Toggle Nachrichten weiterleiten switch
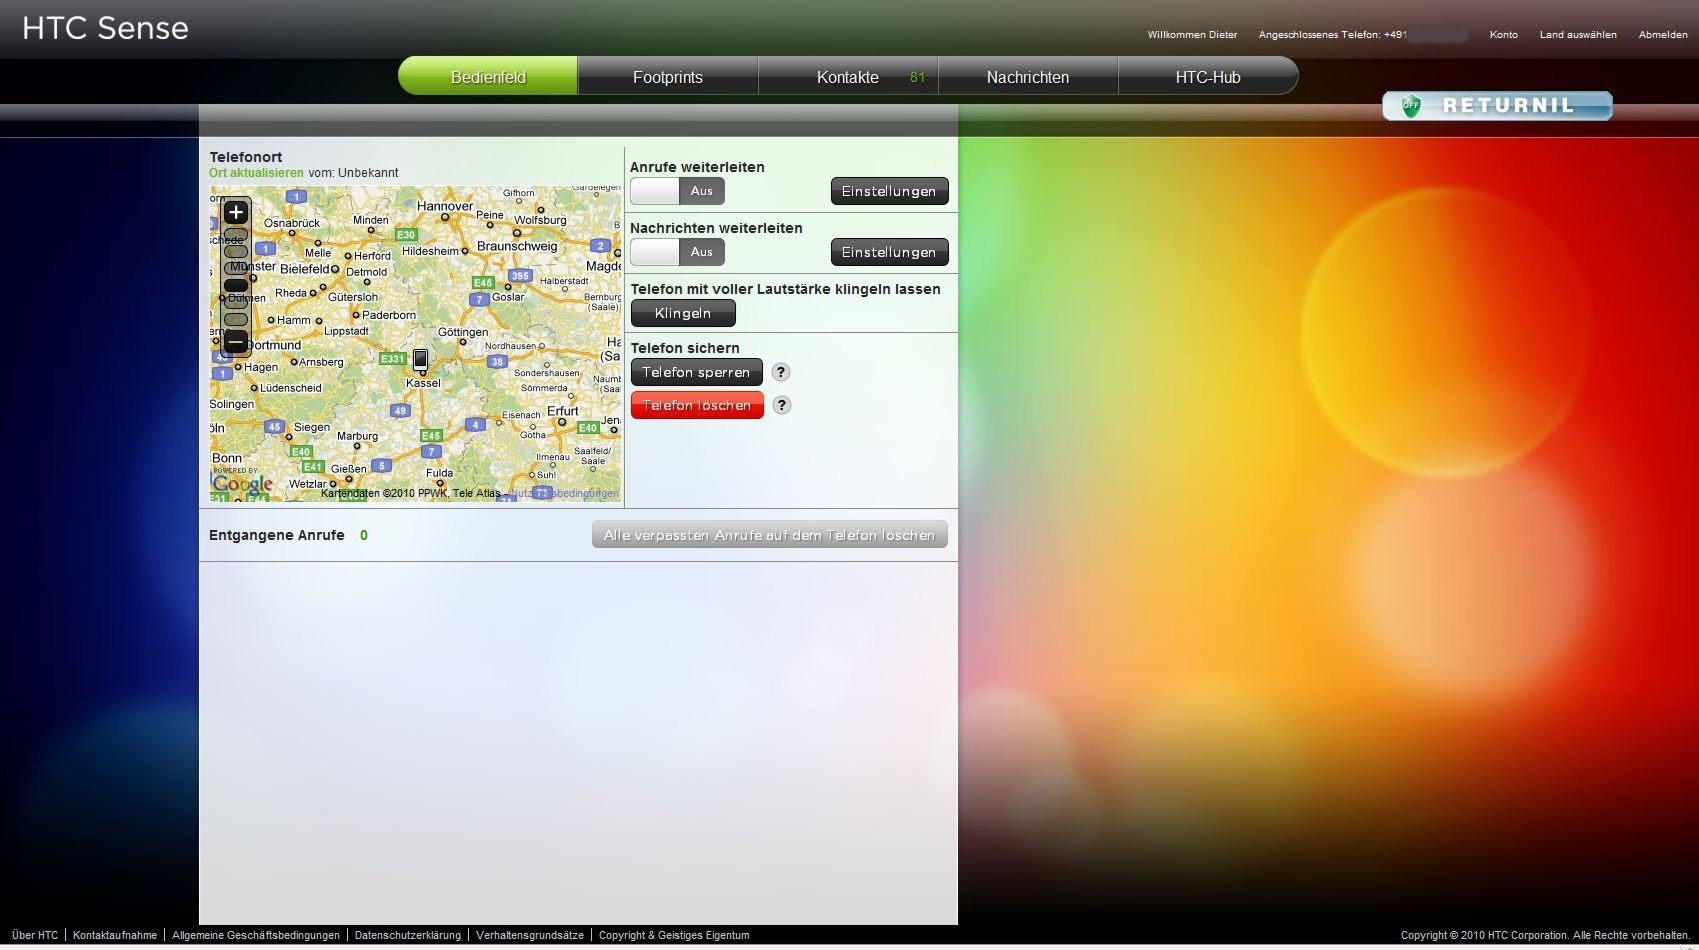Viewport: 1699px width, 950px height. (x=677, y=252)
